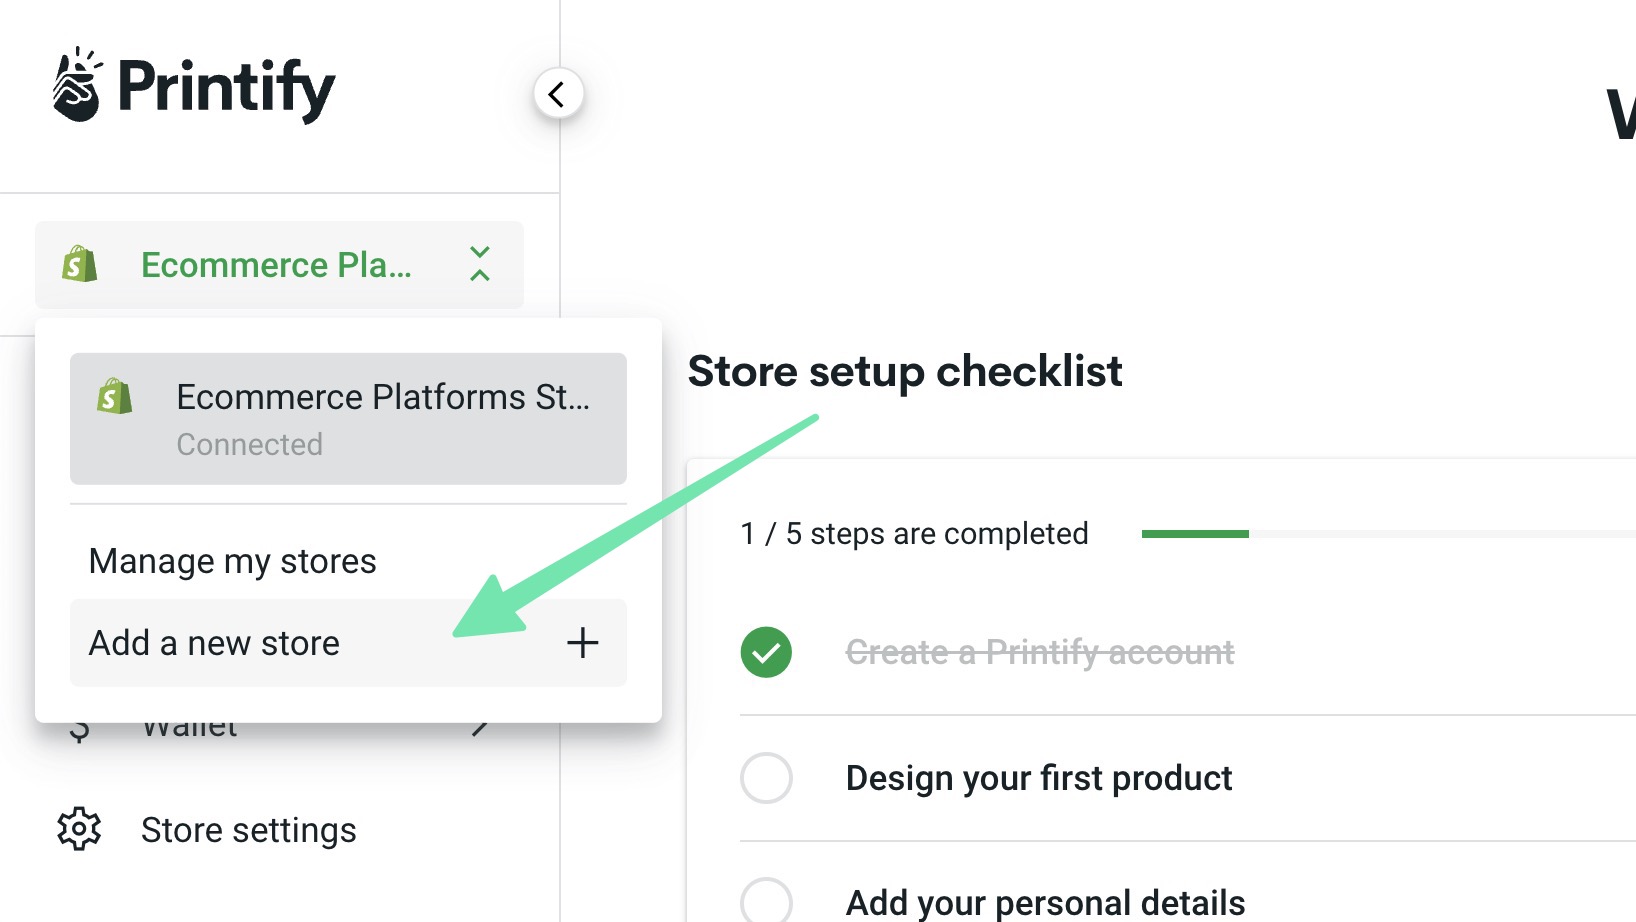Click Add a new store
The image size is (1636, 922).
point(213,643)
